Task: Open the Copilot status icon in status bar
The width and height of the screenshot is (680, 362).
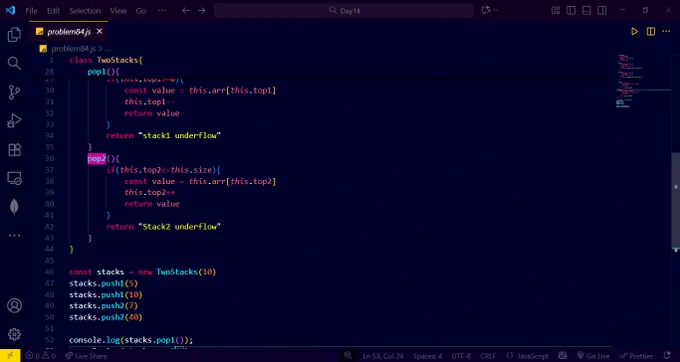Action: 562,355
